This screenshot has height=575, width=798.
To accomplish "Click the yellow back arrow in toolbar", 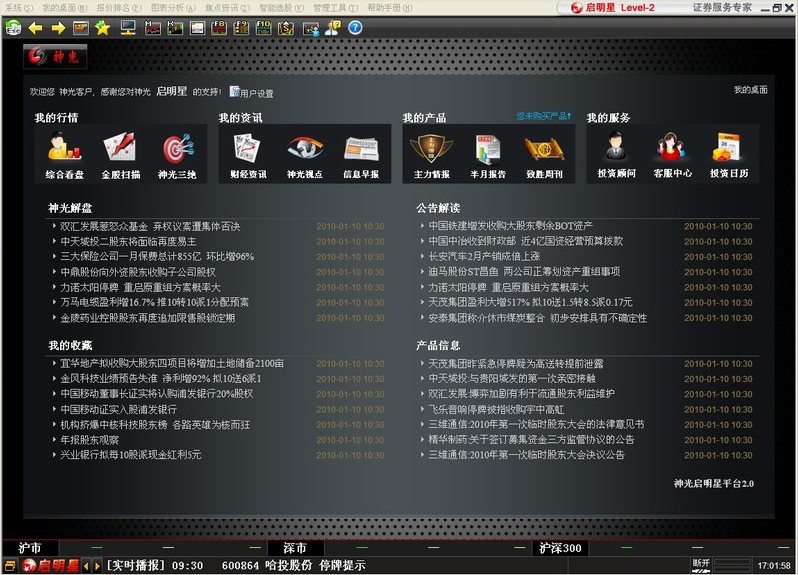I will (x=35, y=28).
